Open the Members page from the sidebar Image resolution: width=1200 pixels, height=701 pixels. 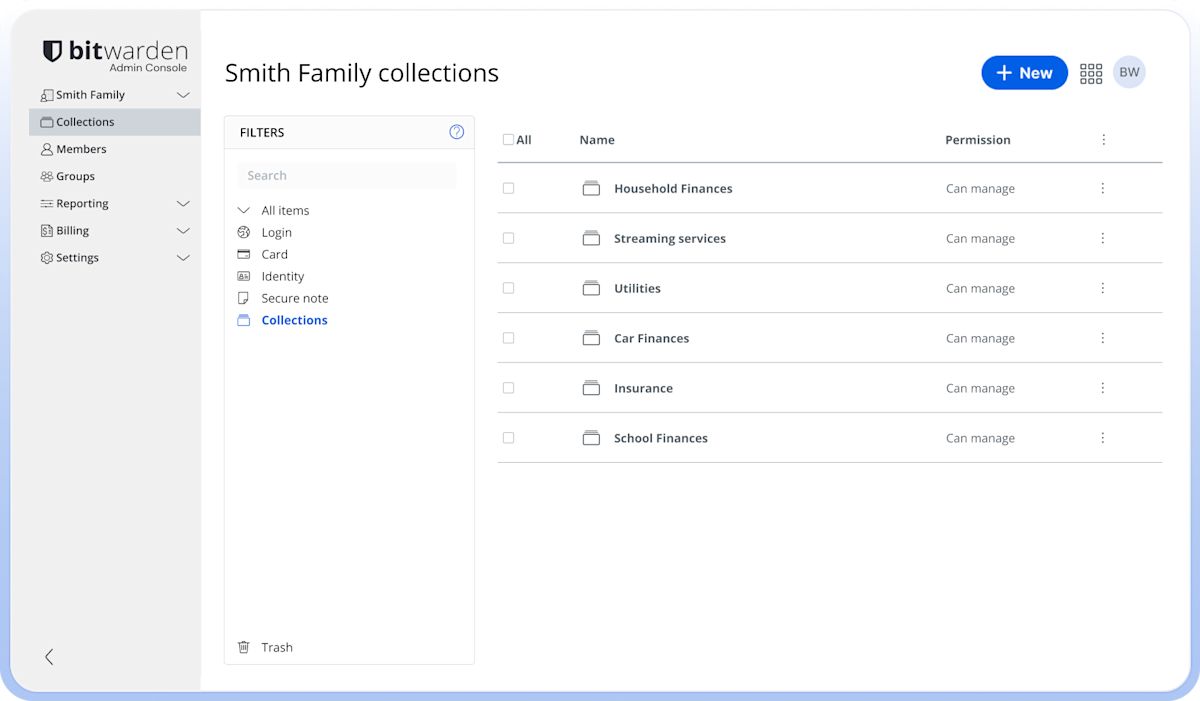[x=80, y=148]
